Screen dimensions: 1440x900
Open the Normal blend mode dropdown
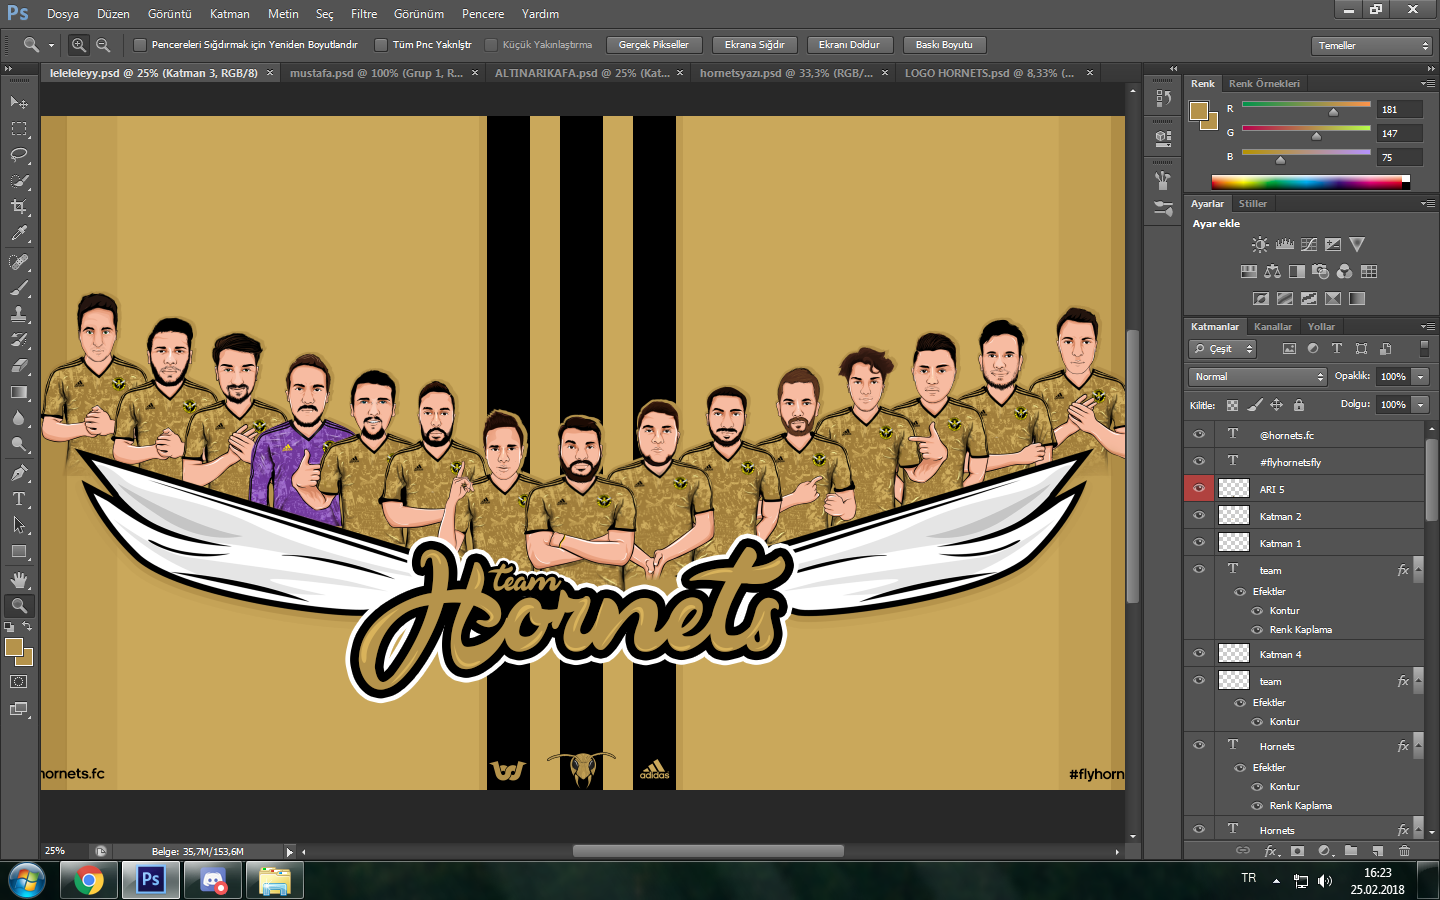tap(1258, 377)
